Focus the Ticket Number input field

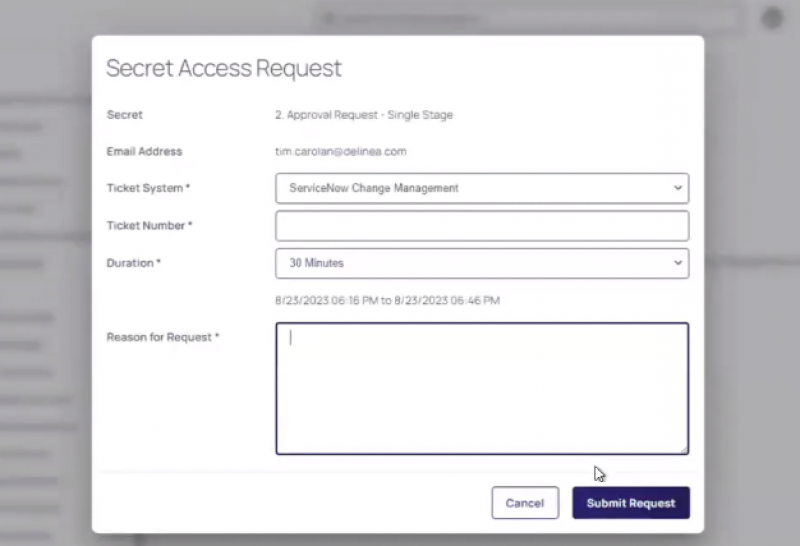pyautogui.click(x=481, y=226)
